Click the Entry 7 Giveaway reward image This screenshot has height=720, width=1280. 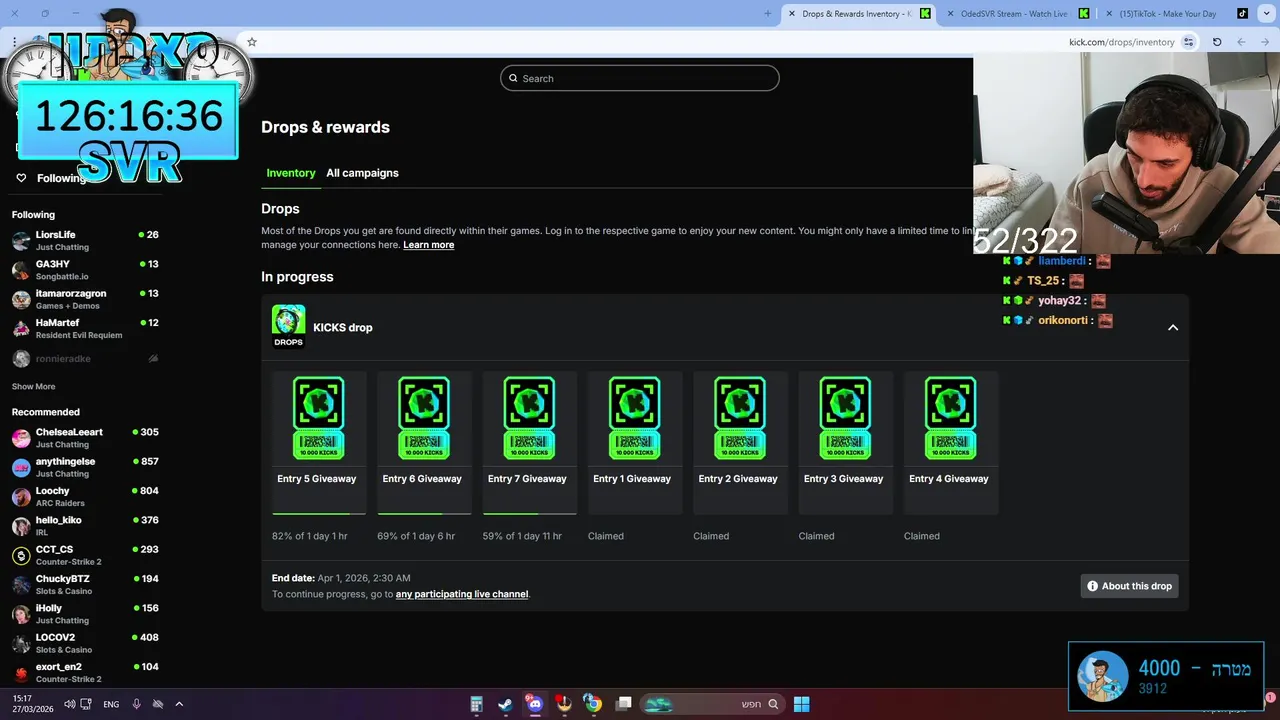pos(529,418)
